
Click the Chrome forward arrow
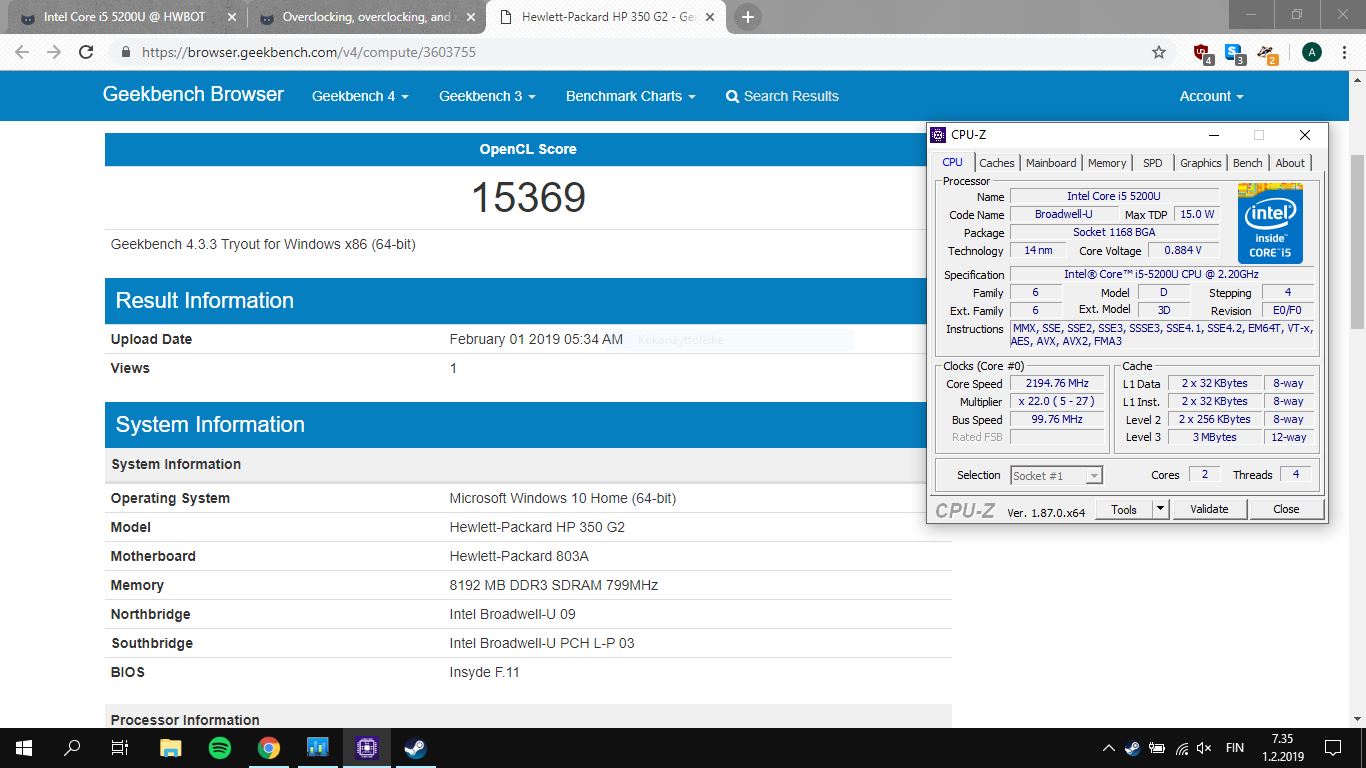click(x=54, y=52)
